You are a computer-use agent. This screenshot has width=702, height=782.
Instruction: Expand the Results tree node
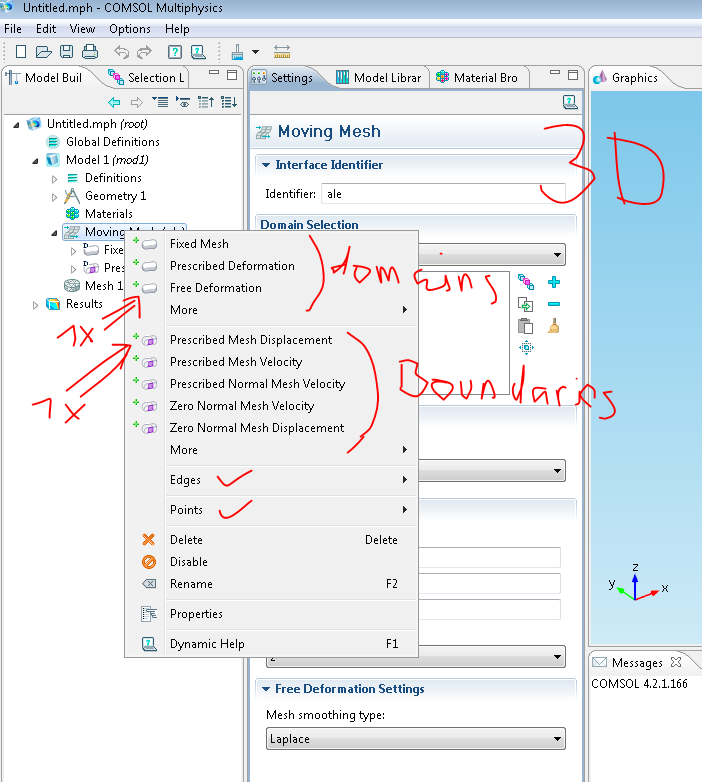[37, 304]
